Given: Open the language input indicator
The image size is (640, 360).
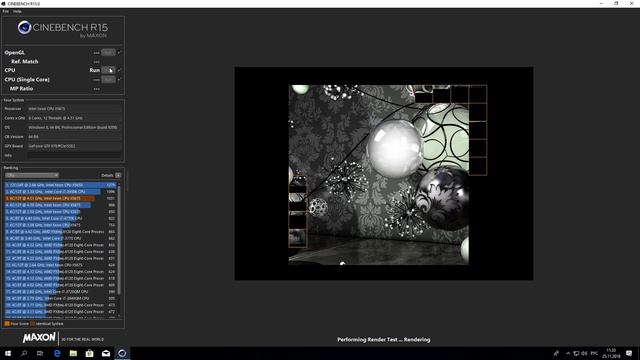Looking at the screenshot, I should (x=594, y=353).
